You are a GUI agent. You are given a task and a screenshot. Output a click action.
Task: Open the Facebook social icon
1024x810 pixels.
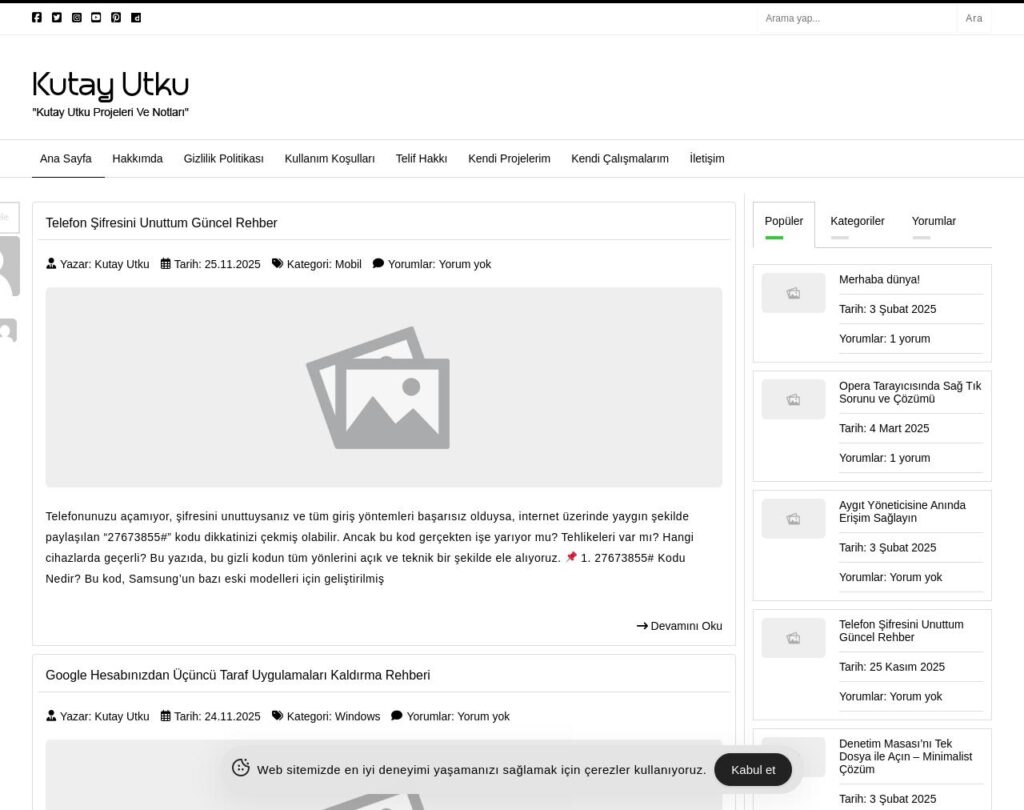pos(37,18)
